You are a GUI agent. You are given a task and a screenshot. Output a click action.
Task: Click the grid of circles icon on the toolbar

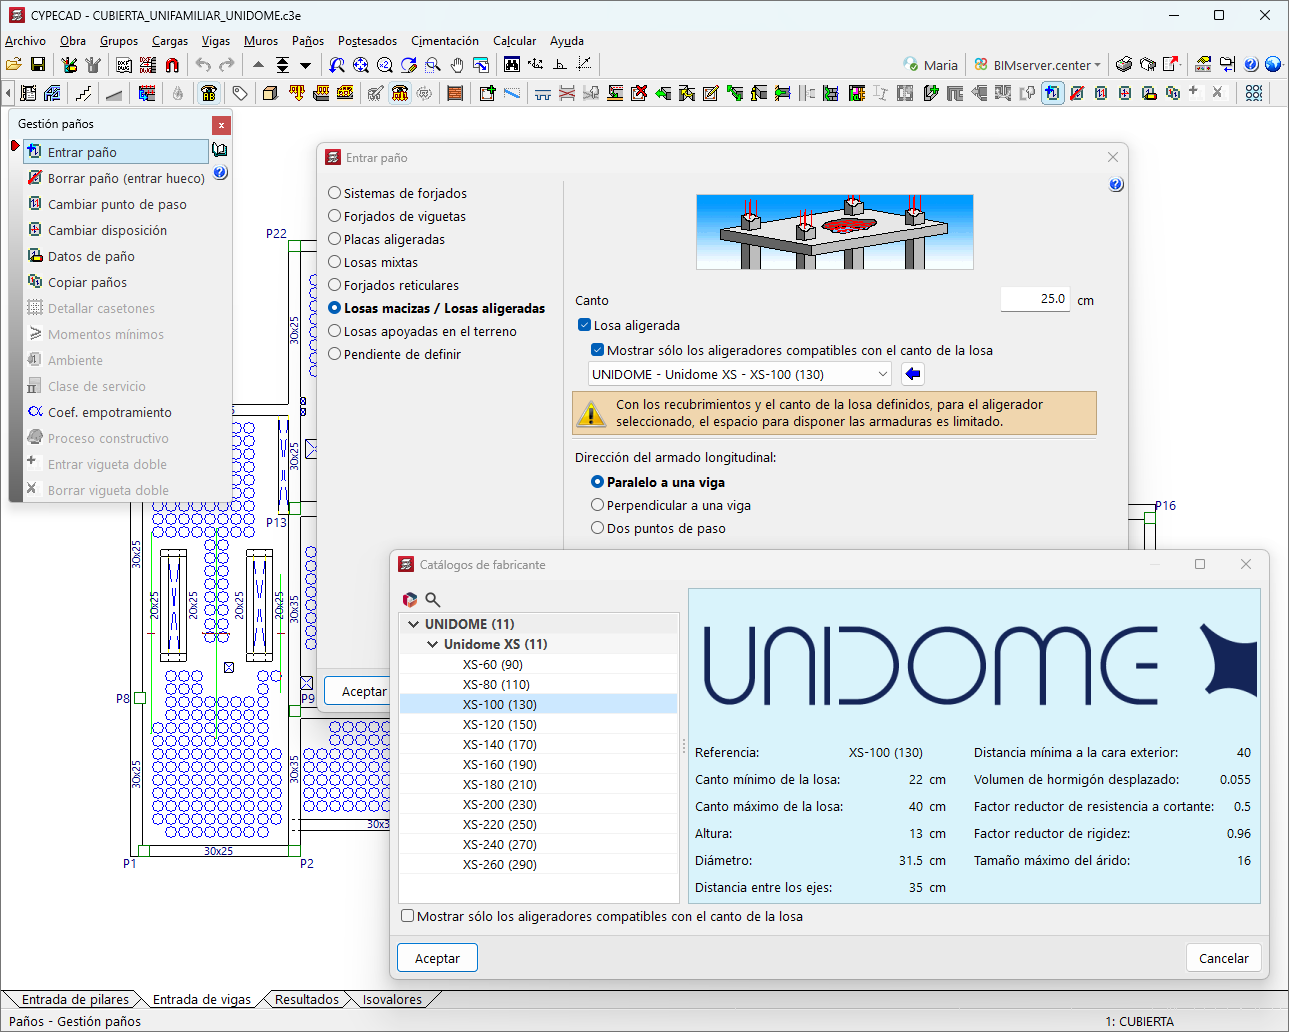coord(1254,93)
